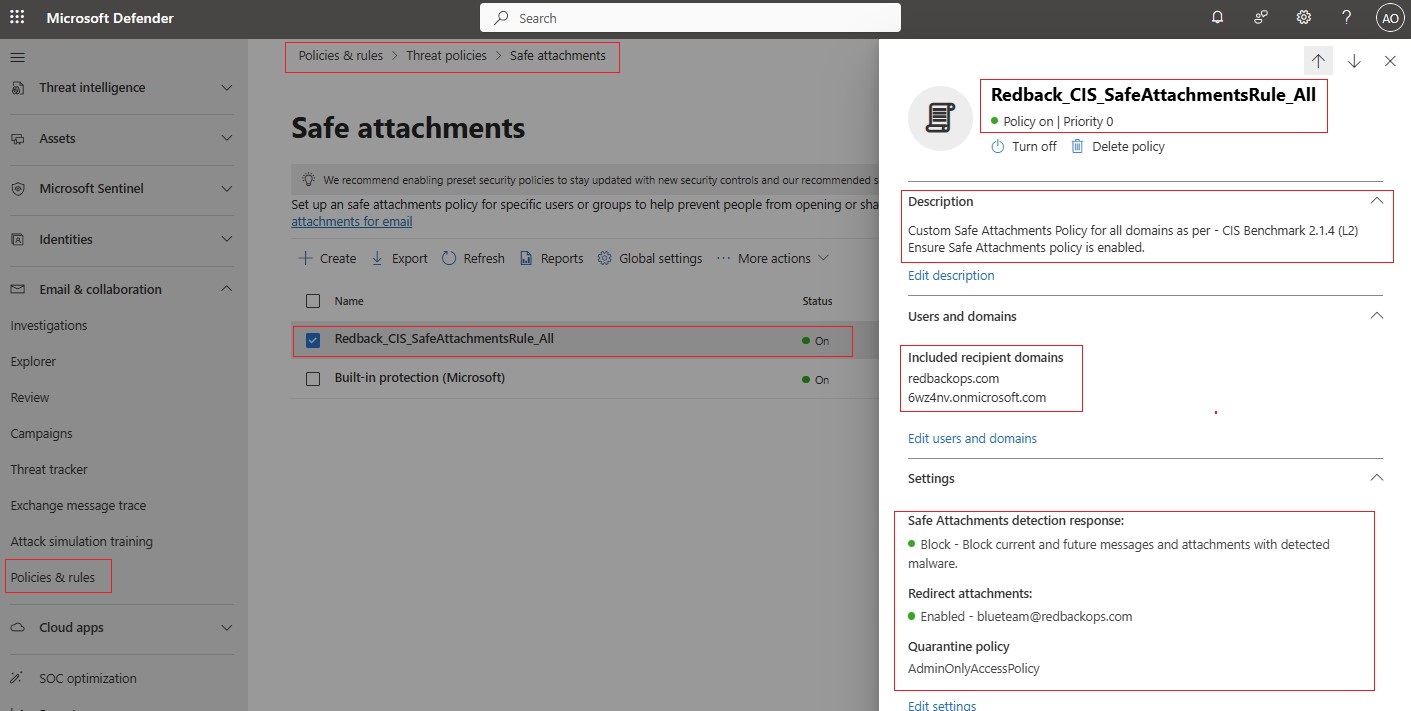
Task: Click Create plus toolbar button
Action: click(x=328, y=258)
